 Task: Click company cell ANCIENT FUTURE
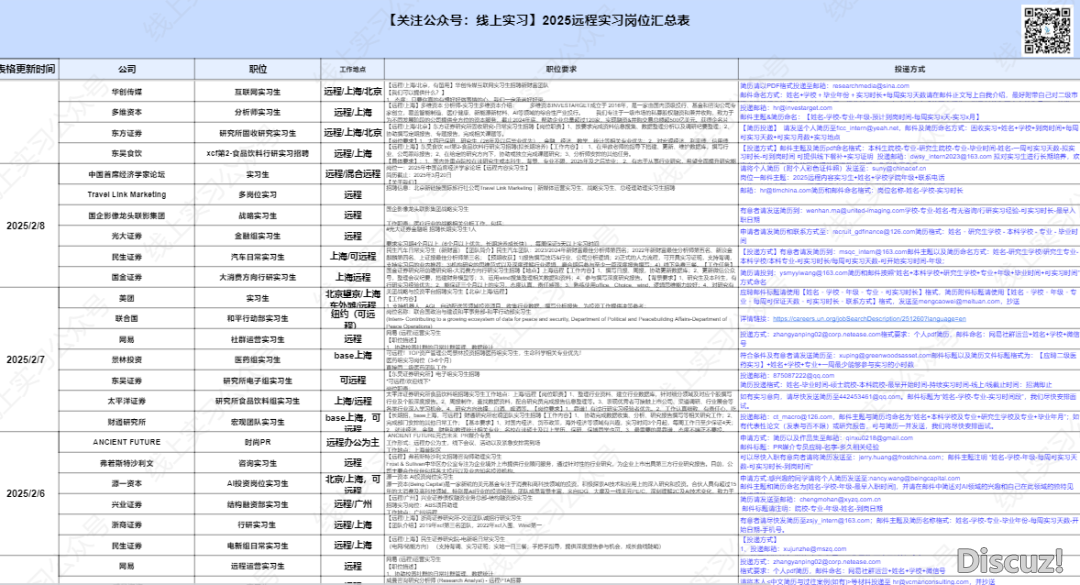127,442
